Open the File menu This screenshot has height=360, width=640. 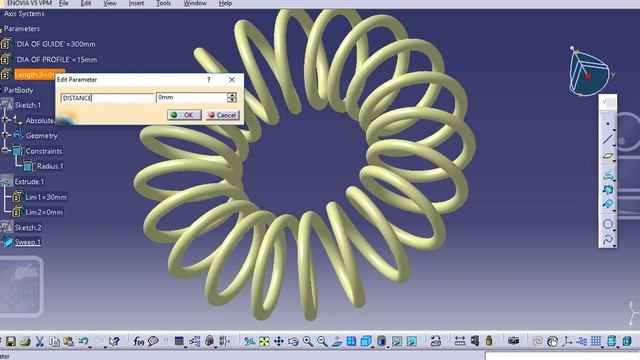pyautogui.click(x=64, y=3)
